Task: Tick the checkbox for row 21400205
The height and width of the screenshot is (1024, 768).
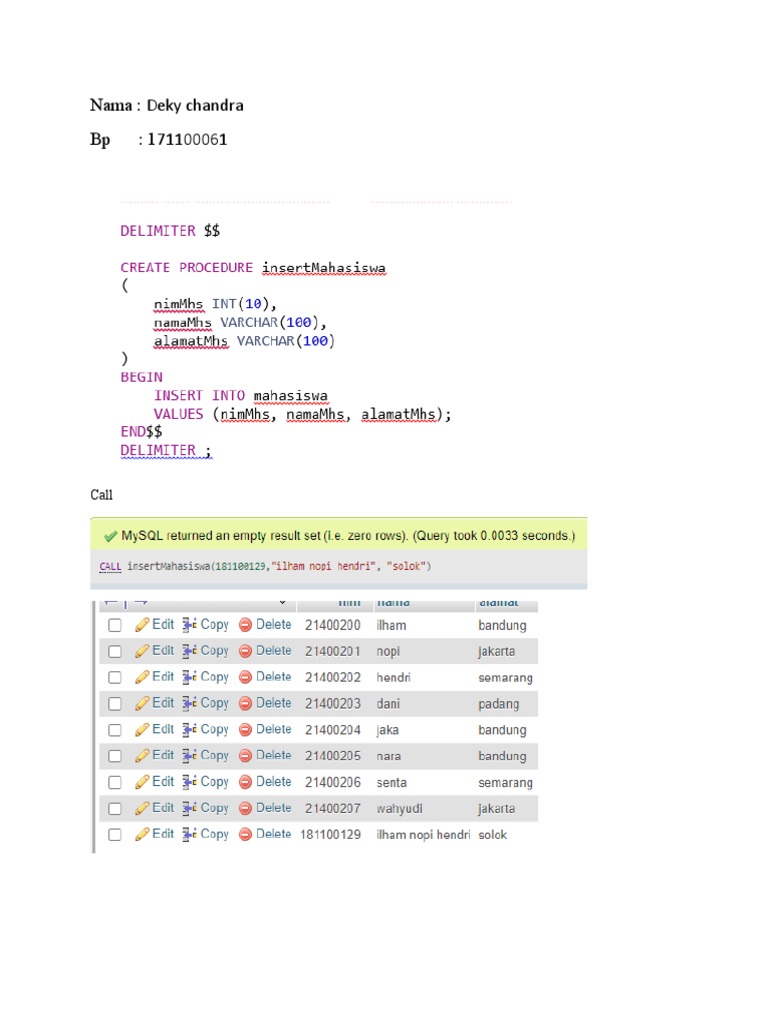Action: click(115, 756)
